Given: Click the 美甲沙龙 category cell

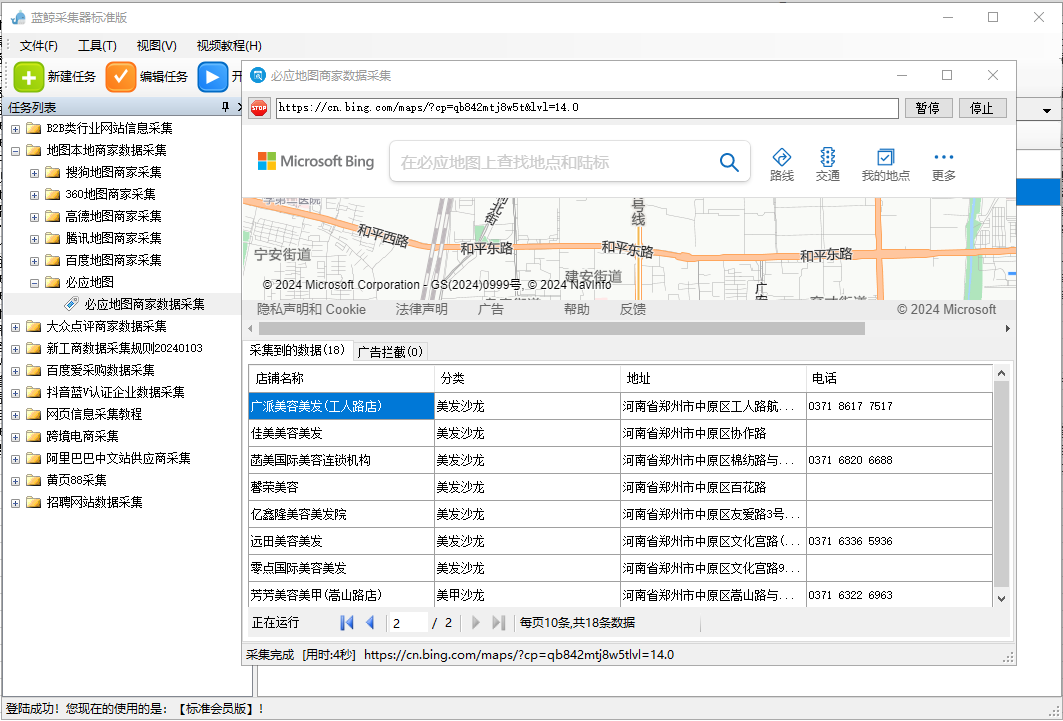Looking at the screenshot, I should [x=527, y=595].
